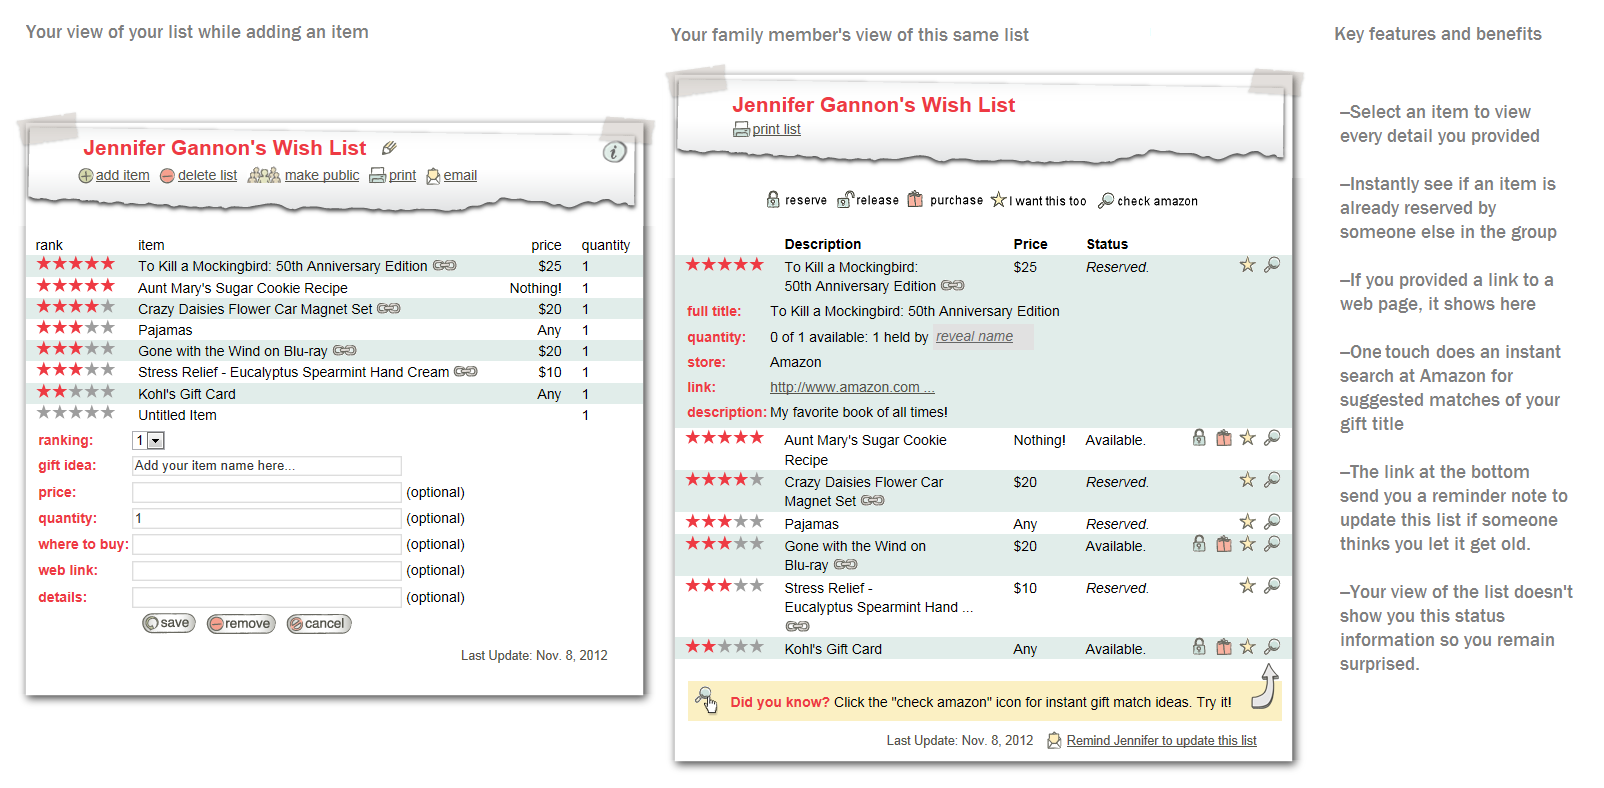Click the check amazon magnifier for To Kill a Mockingbird
This screenshot has width=1604, height=788.
(1272, 265)
